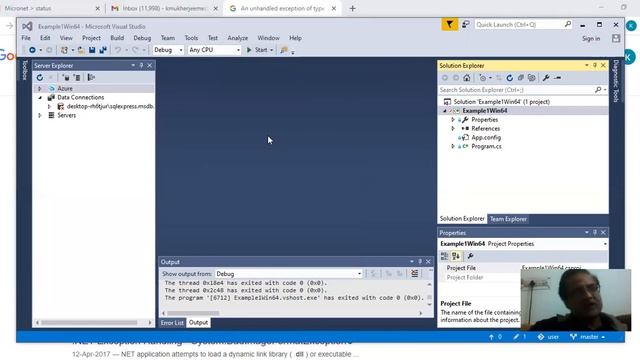Screen dimensions: 640x360
Task: Click the notifications filter flag icon
Action: coord(449,24)
